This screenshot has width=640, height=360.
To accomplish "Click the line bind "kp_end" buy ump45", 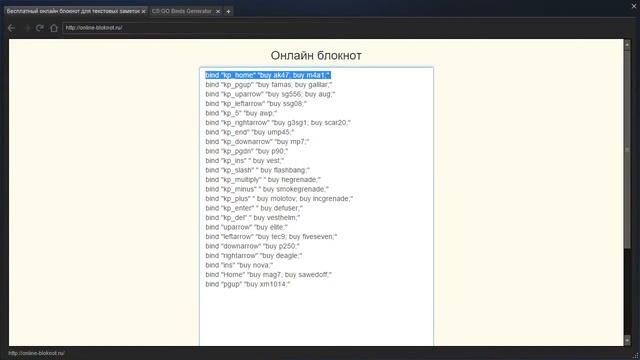I will (x=249, y=132).
